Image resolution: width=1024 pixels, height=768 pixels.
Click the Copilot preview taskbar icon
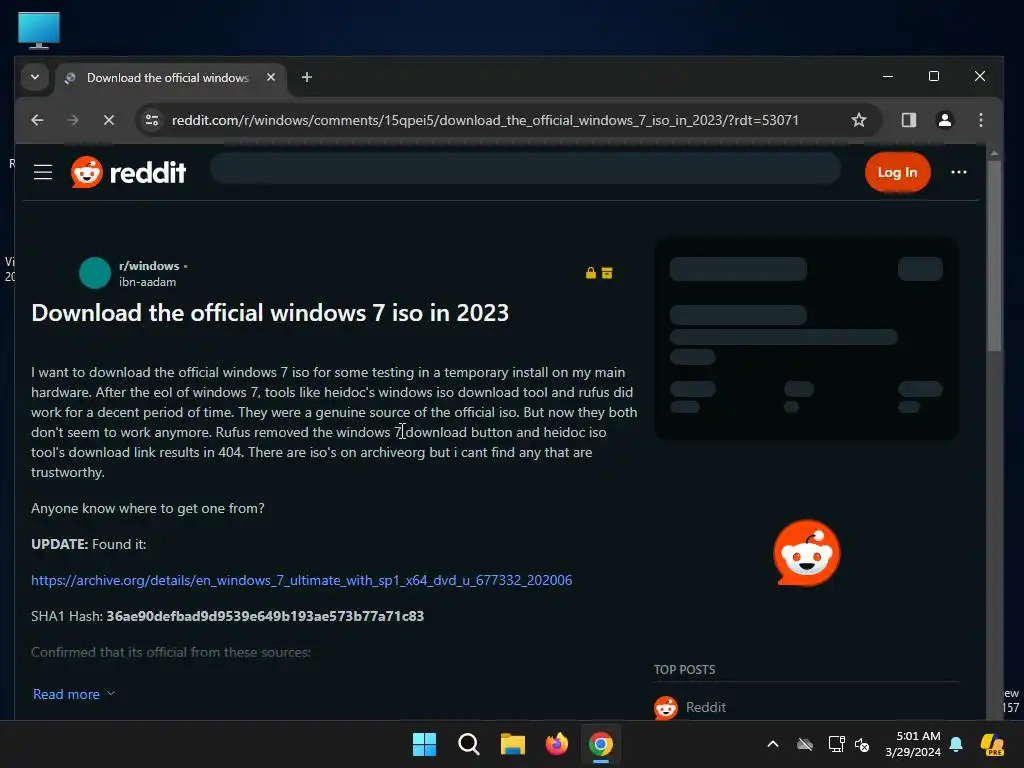(x=992, y=744)
